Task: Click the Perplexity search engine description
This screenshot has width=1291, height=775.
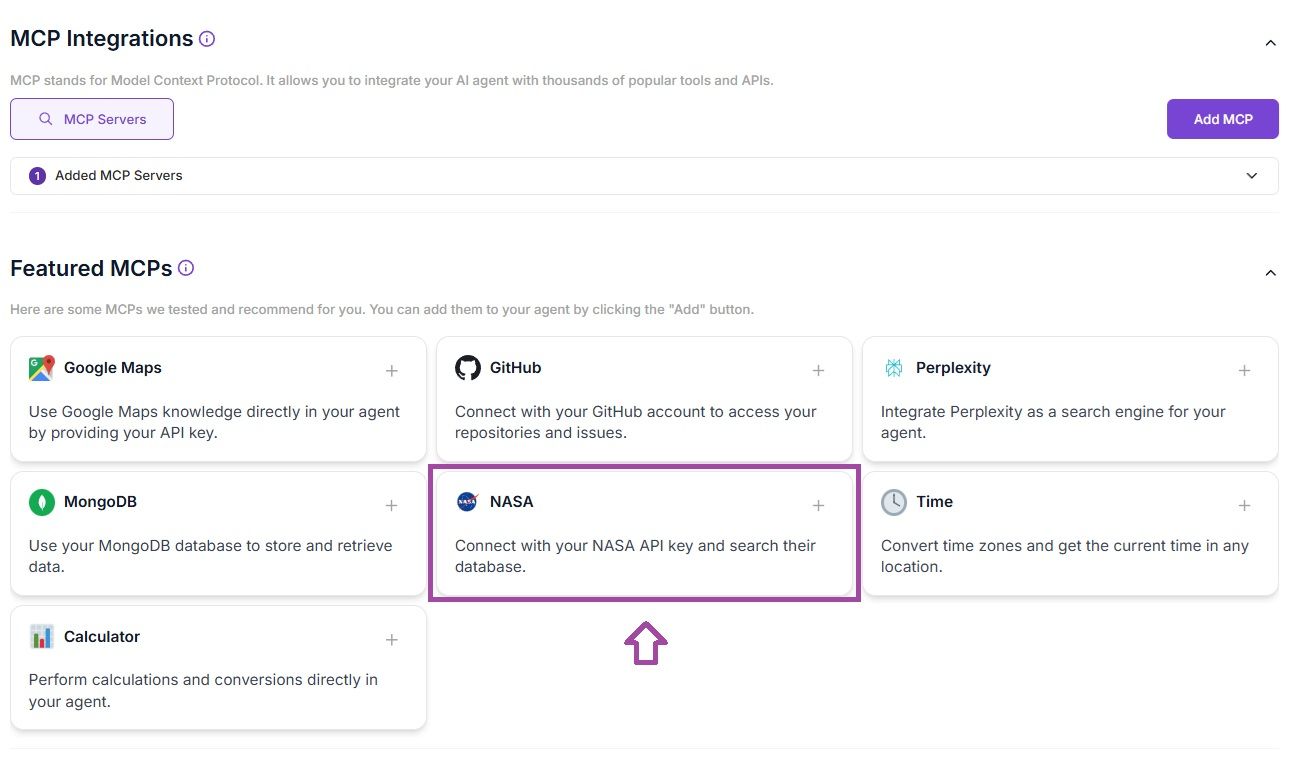Action: [x=1053, y=422]
